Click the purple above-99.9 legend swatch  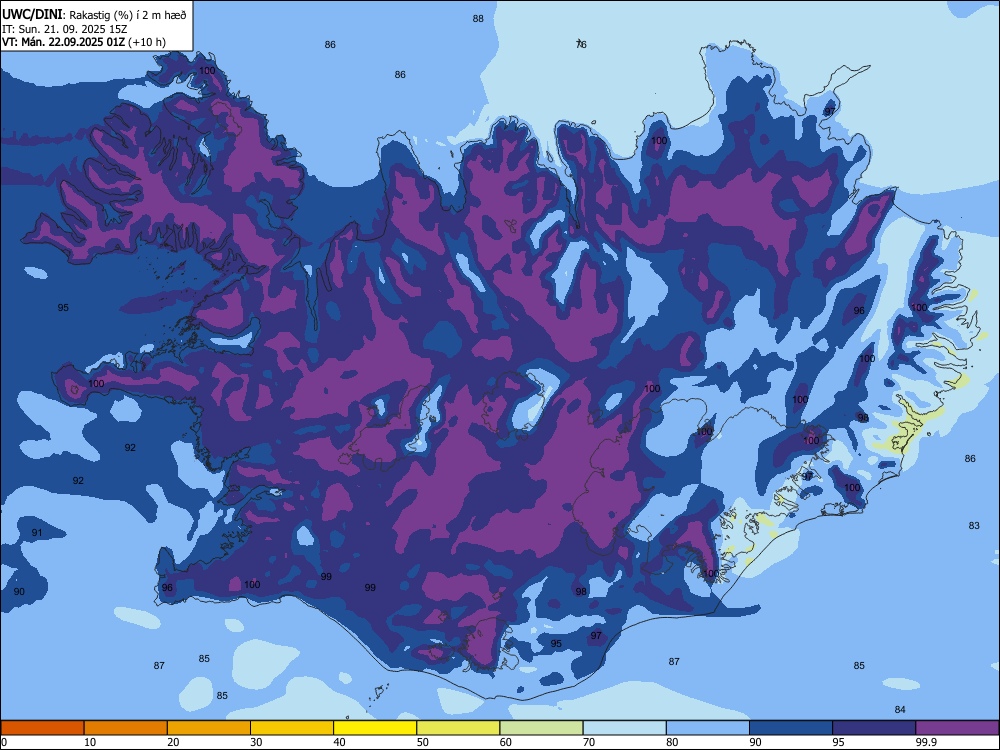[957, 728]
